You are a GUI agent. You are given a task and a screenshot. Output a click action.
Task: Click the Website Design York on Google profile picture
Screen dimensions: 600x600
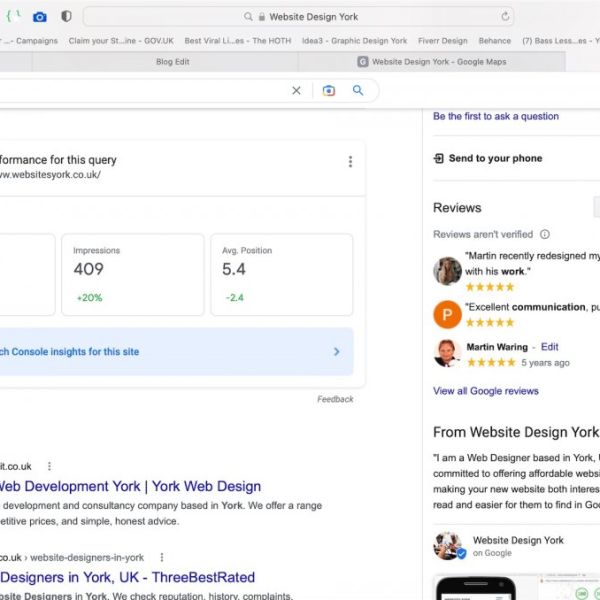(x=449, y=545)
